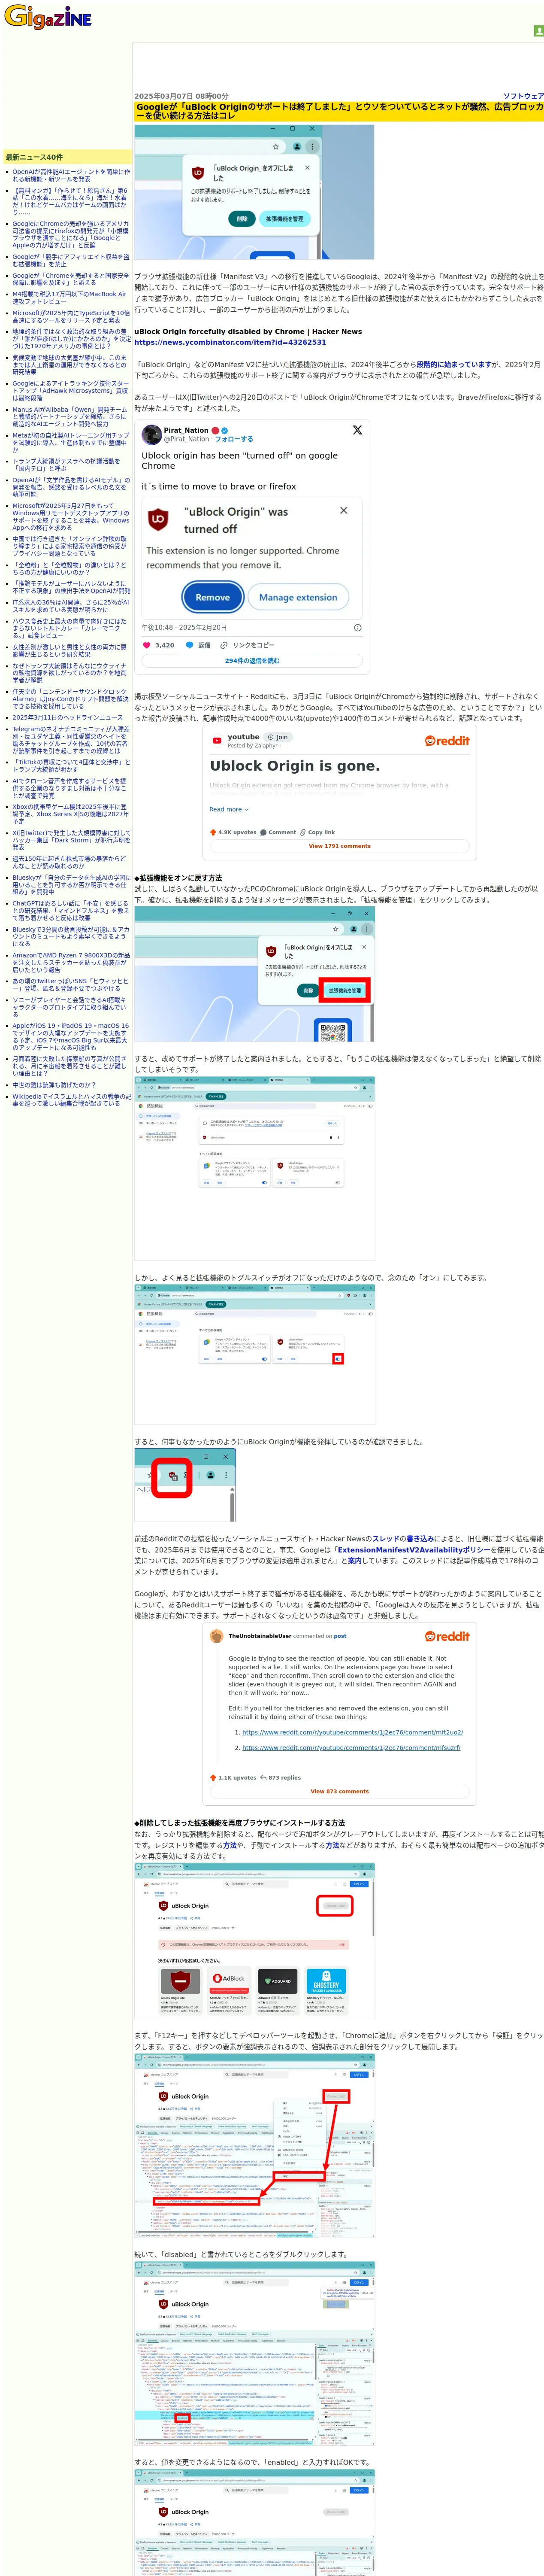Sidebar: open 2025年3月11日のヘッドラインニュース
The height and width of the screenshot is (2576, 544).
coord(68,717)
